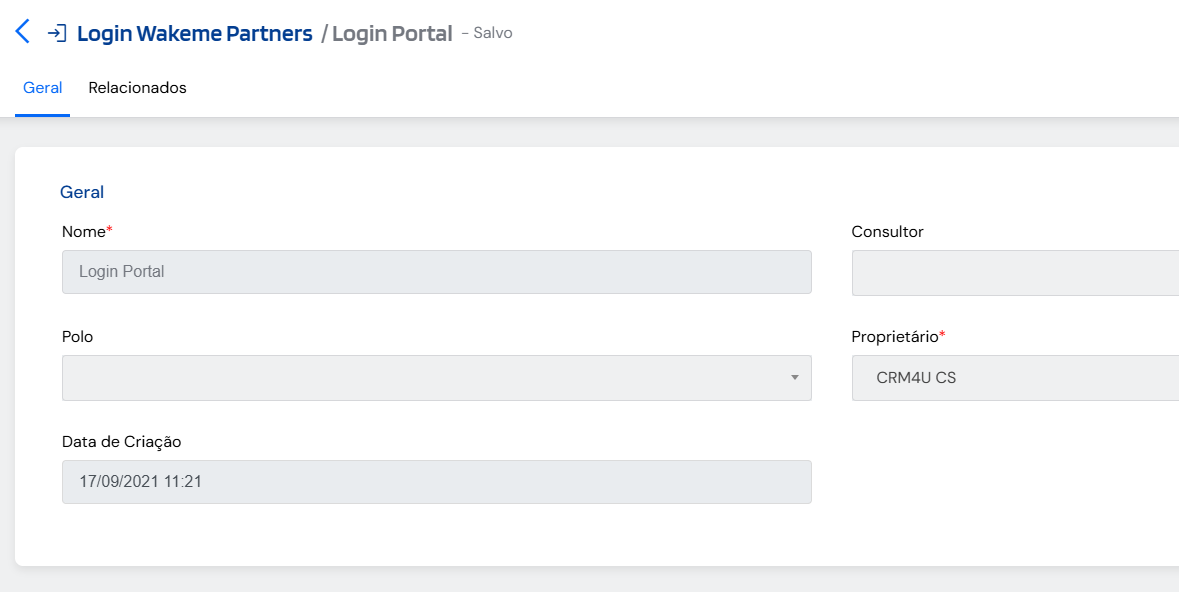Expand the Polo dropdown arrow
Screen dimensions: 1179x592
795,378
